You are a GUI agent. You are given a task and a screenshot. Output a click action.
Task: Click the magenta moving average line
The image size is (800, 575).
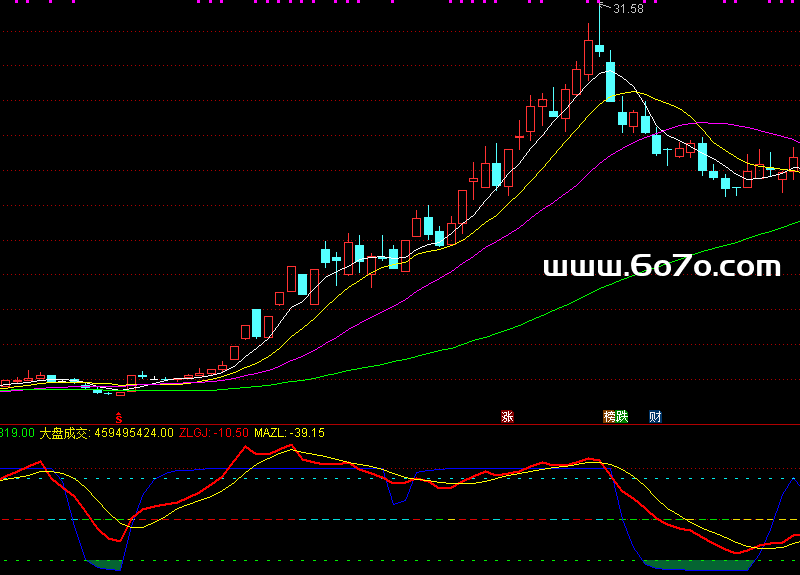coord(700,124)
